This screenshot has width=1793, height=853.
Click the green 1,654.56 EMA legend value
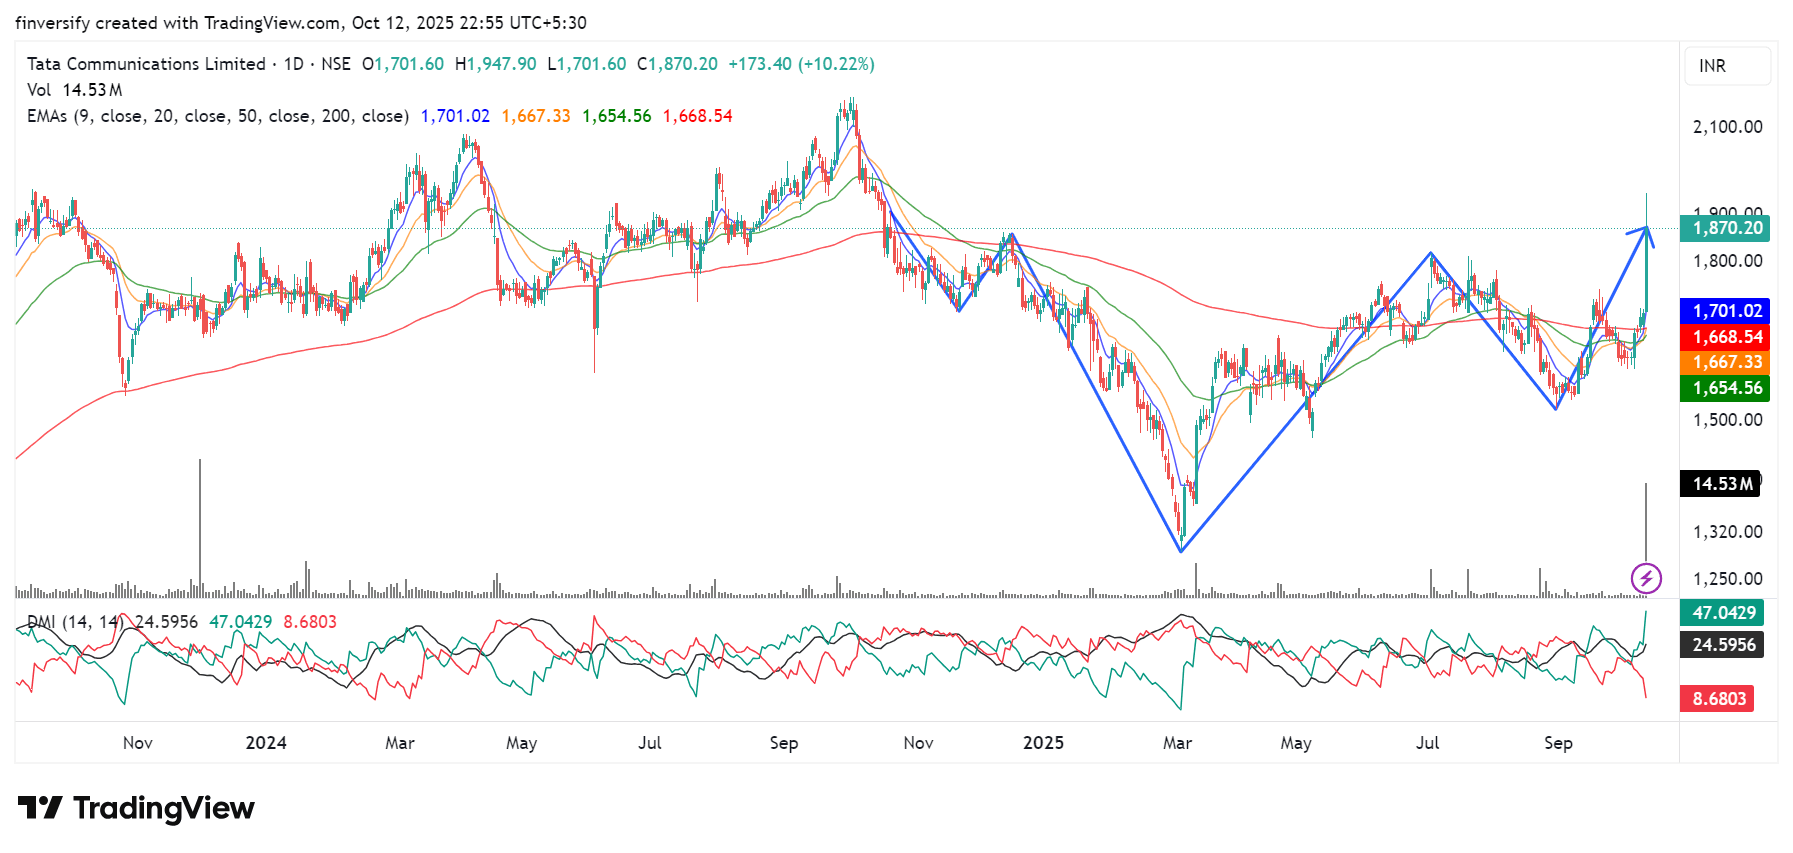point(617,116)
